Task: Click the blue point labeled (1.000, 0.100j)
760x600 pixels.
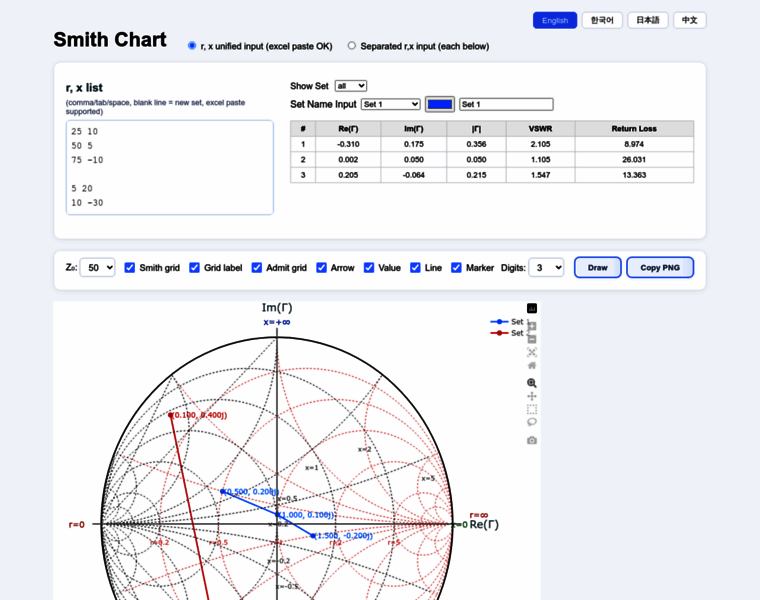Action: tap(278, 514)
